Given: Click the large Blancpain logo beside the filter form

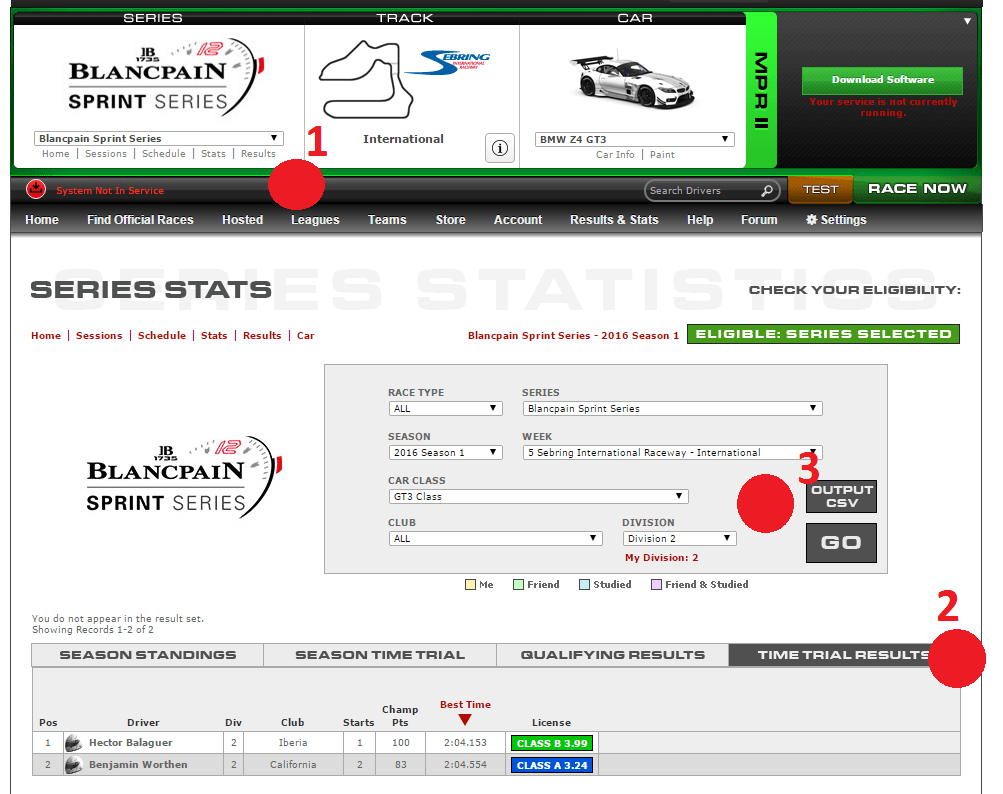Looking at the screenshot, I should [x=184, y=477].
